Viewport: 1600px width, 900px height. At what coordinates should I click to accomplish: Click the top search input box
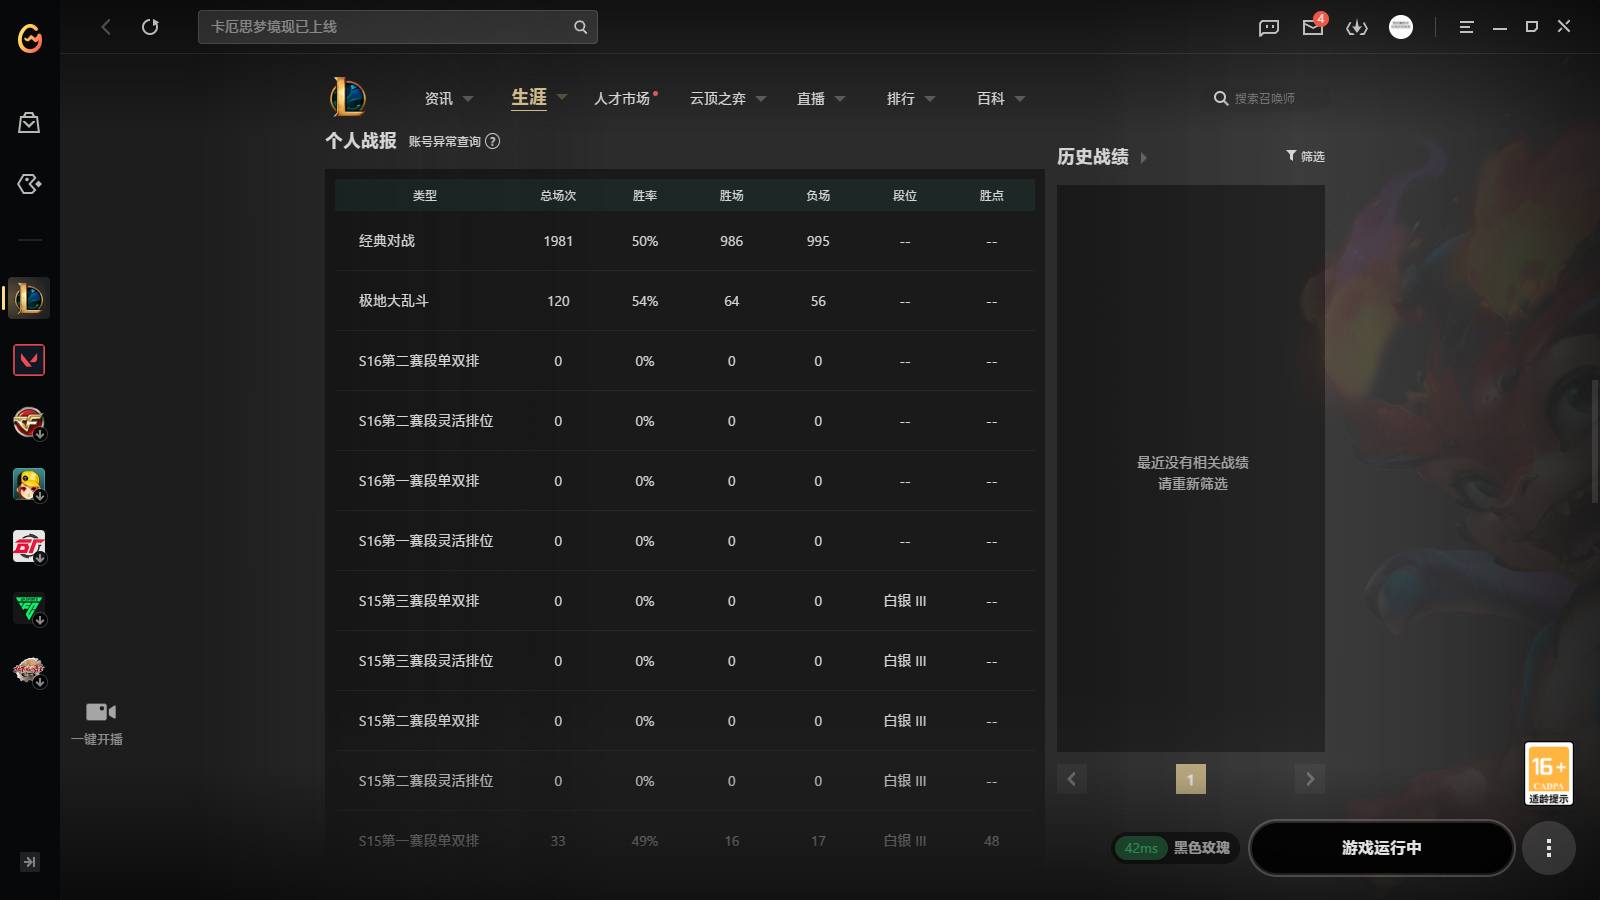click(398, 27)
